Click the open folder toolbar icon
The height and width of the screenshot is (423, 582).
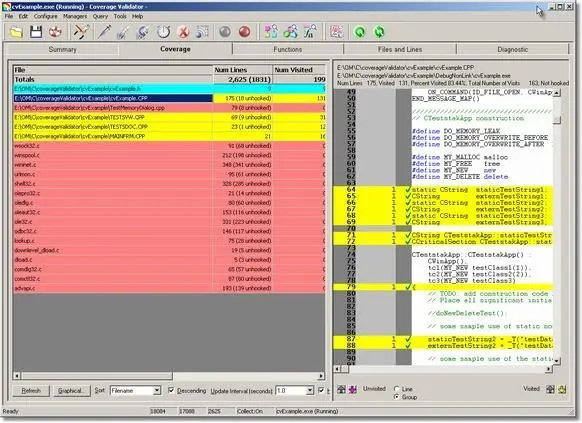[x=16, y=32]
